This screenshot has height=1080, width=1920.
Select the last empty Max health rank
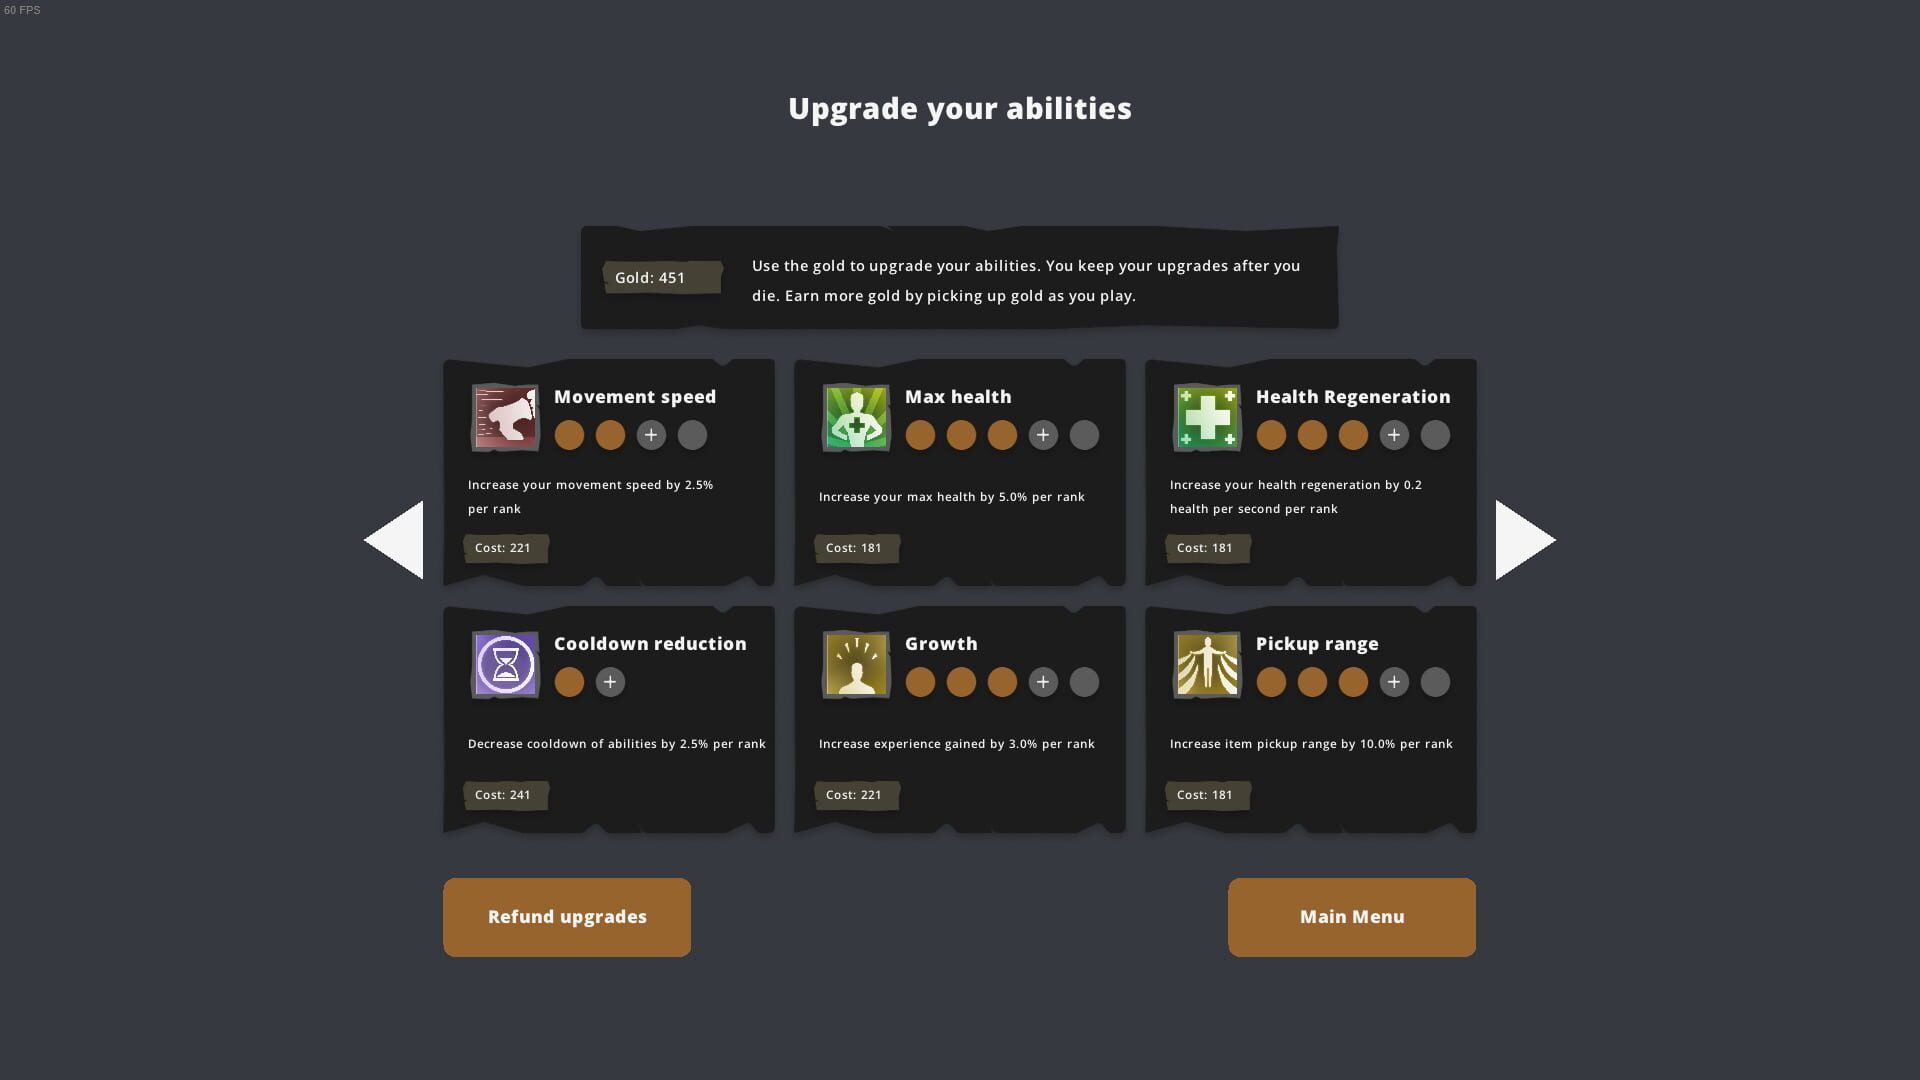pyautogui.click(x=1084, y=435)
